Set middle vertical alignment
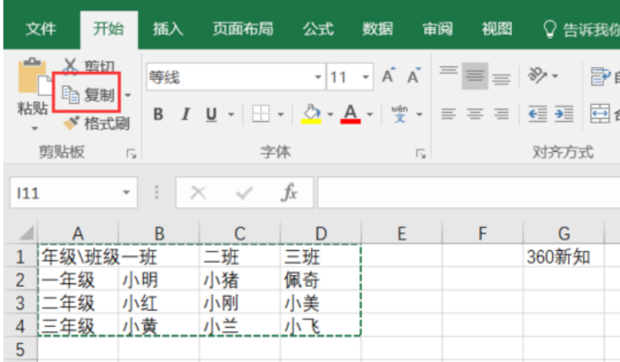620x362 pixels. click(x=475, y=75)
